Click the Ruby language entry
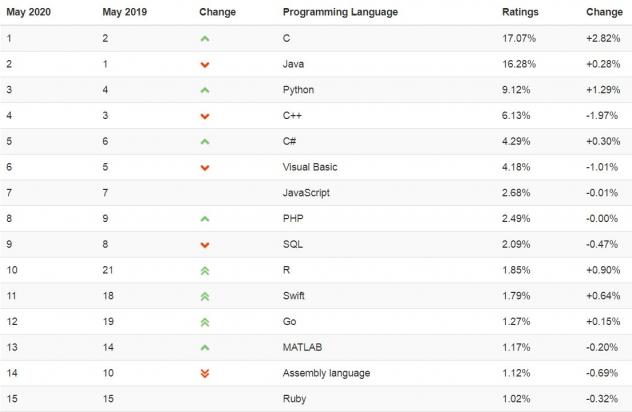Image resolution: width=632 pixels, height=412 pixels. click(x=296, y=399)
